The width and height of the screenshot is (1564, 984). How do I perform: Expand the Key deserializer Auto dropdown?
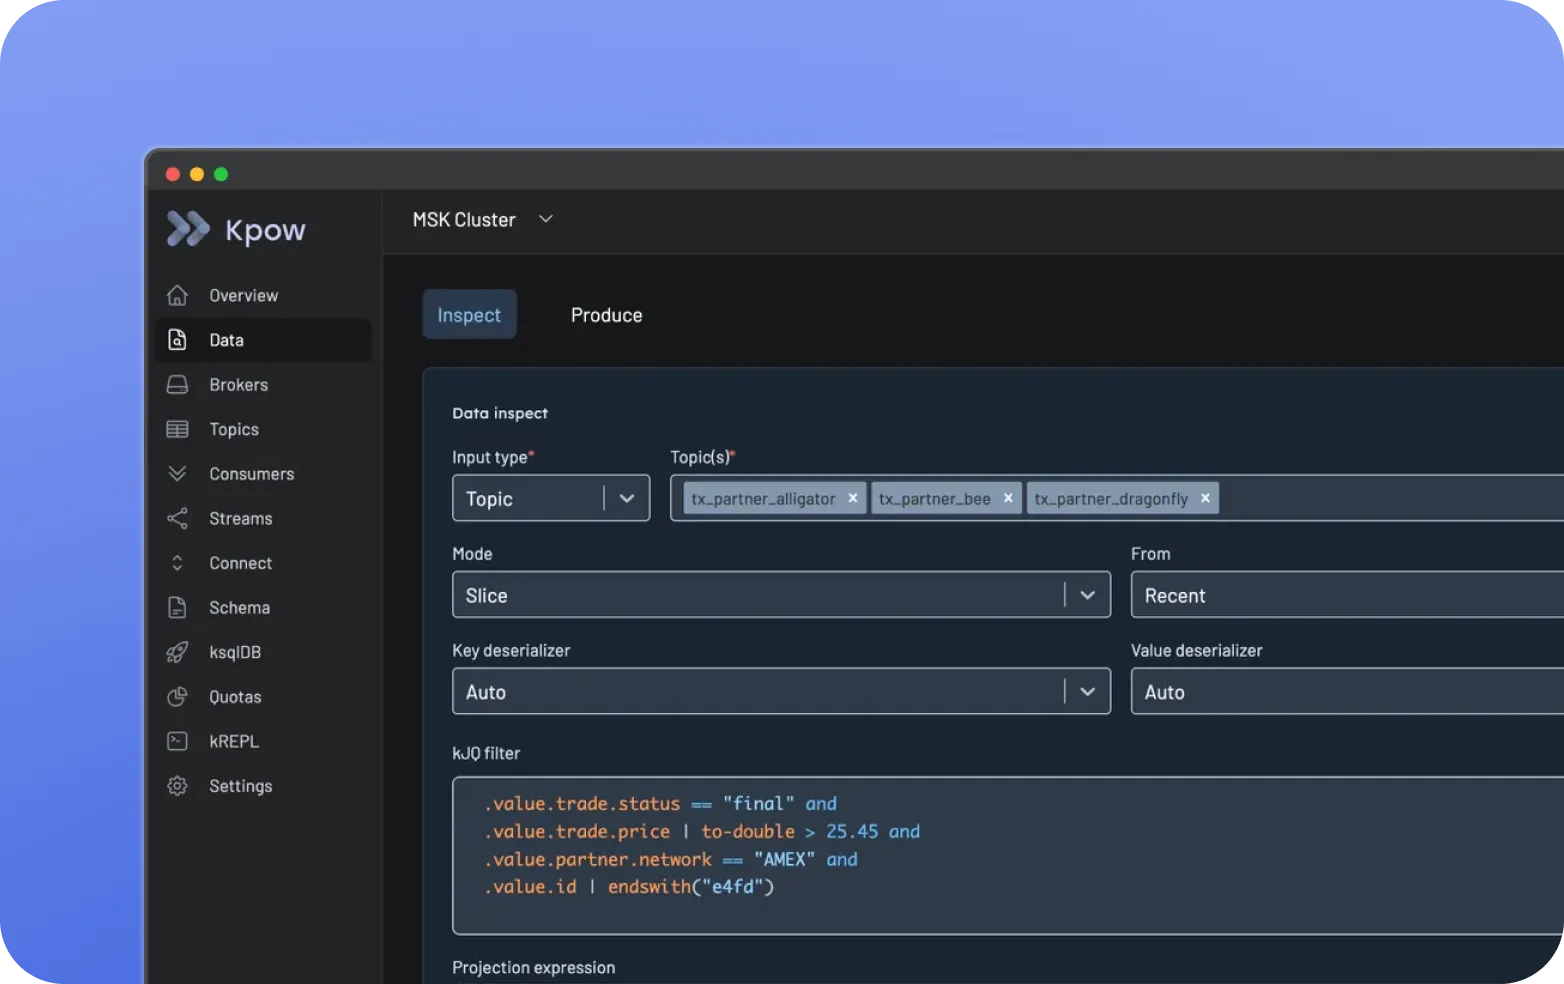click(x=781, y=691)
